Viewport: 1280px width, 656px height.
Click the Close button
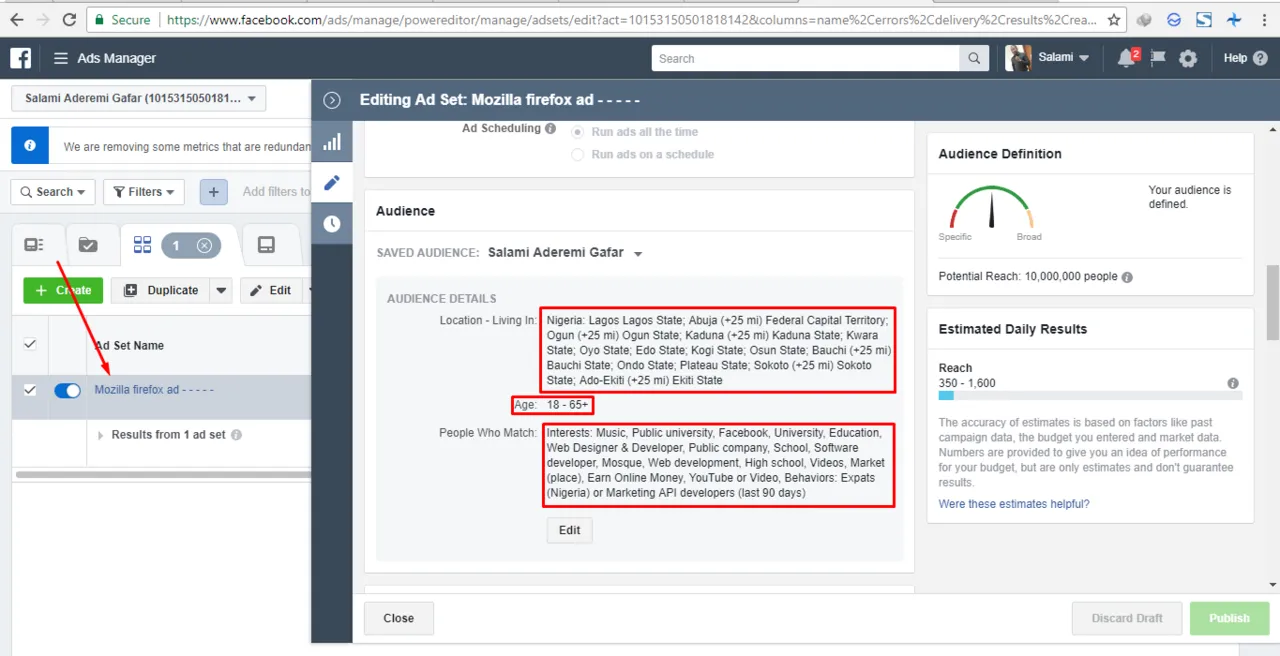click(x=398, y=618)
